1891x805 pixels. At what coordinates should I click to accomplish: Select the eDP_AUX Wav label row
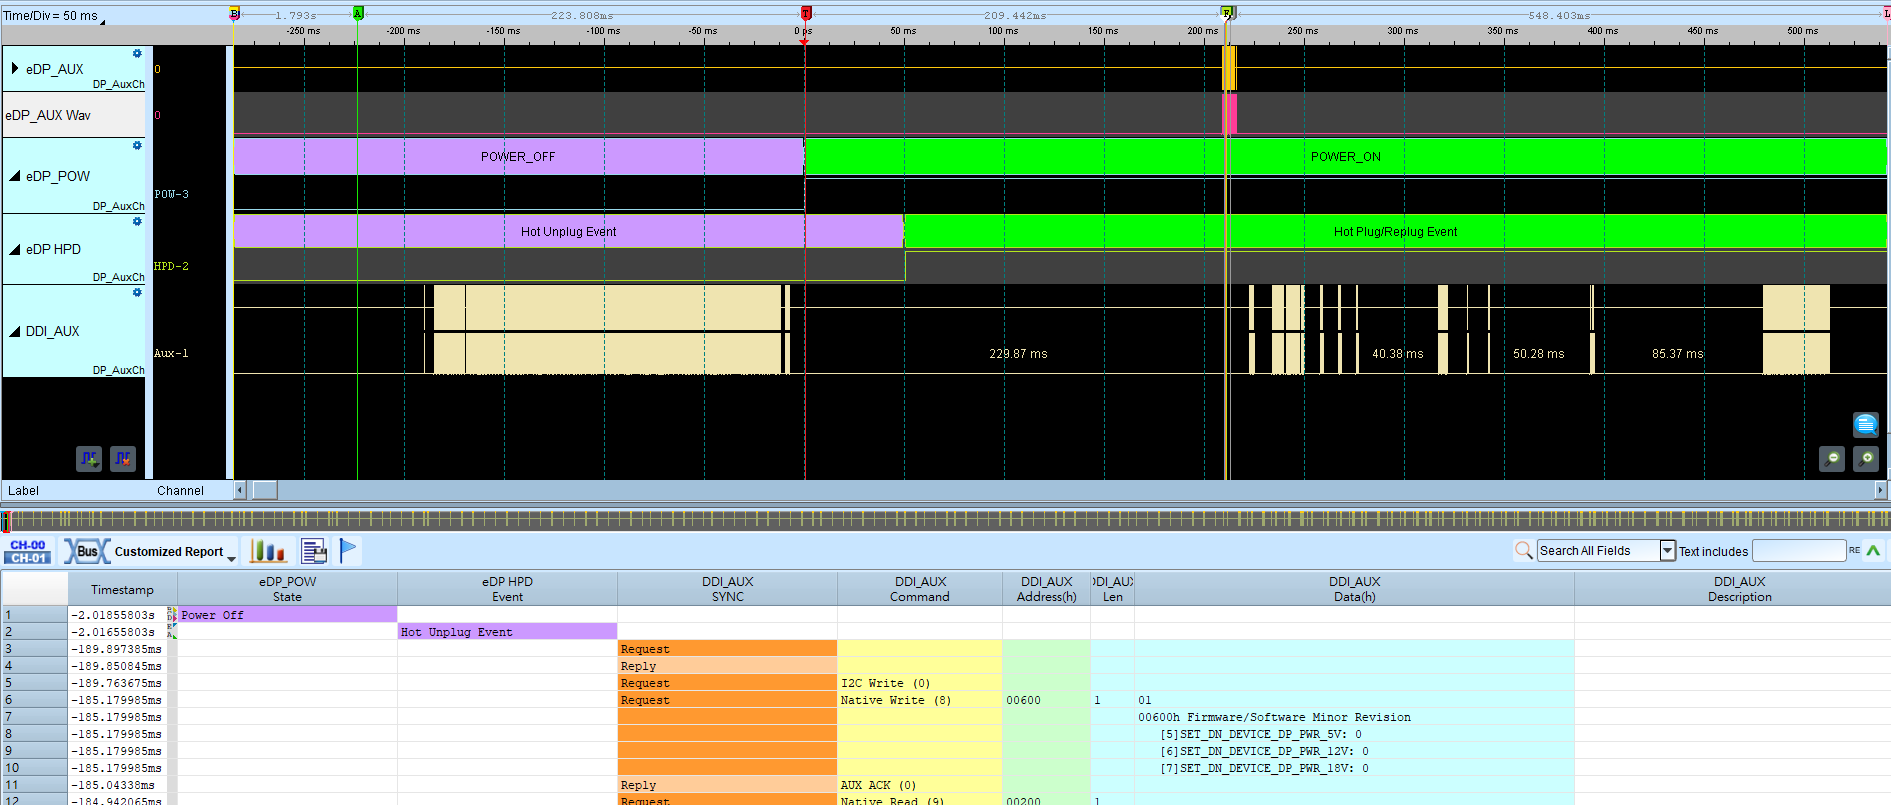pos(74,115)
